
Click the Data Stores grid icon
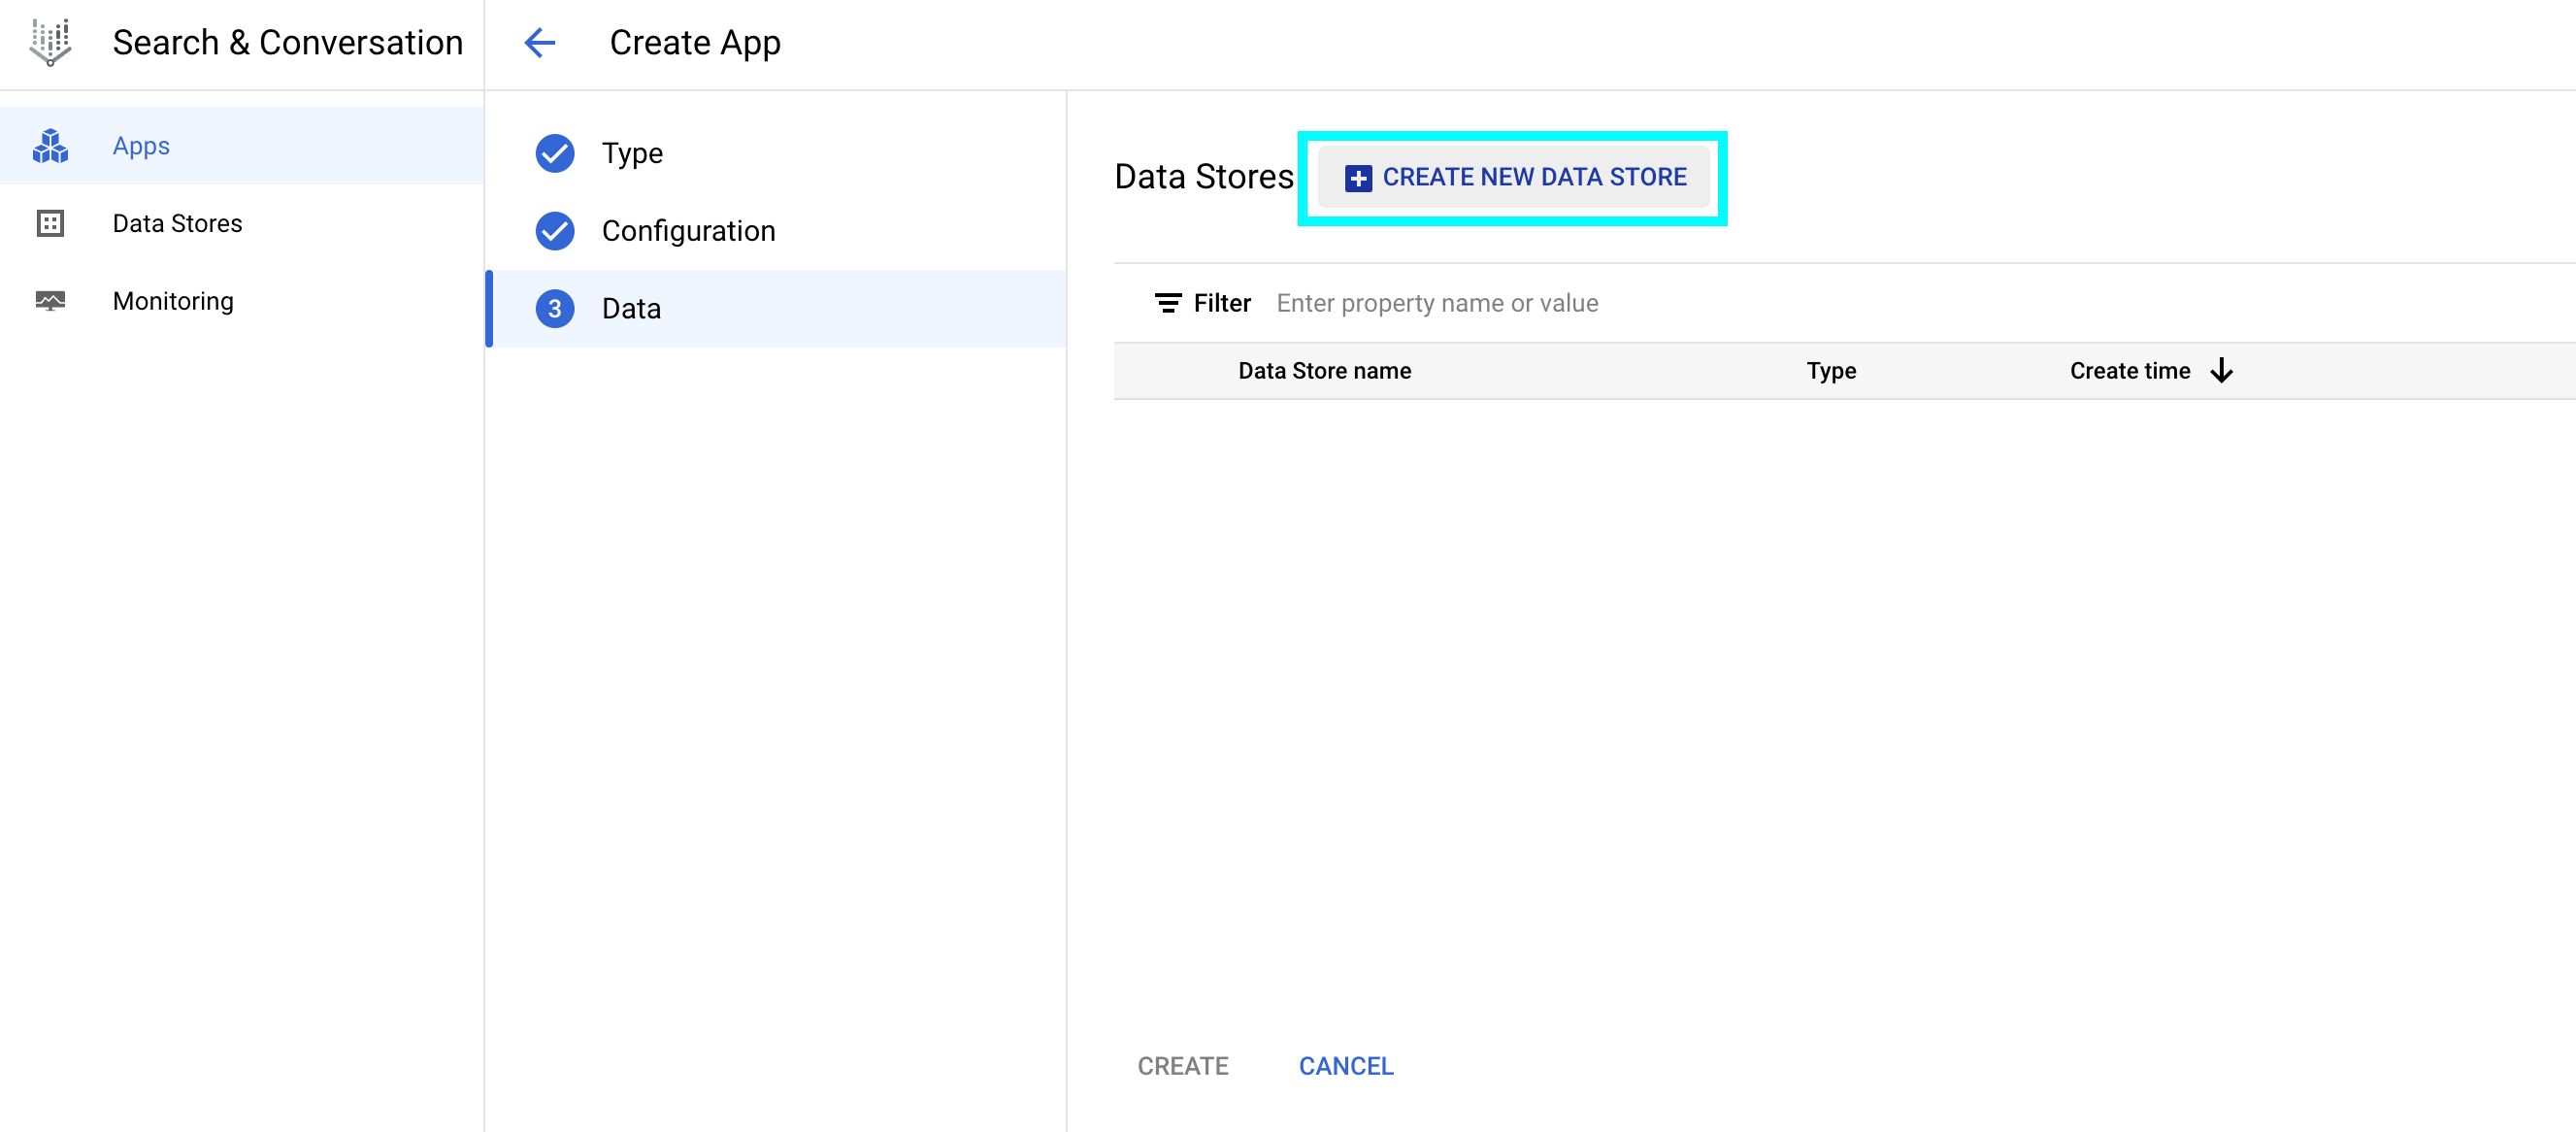(x=50, y=223)
